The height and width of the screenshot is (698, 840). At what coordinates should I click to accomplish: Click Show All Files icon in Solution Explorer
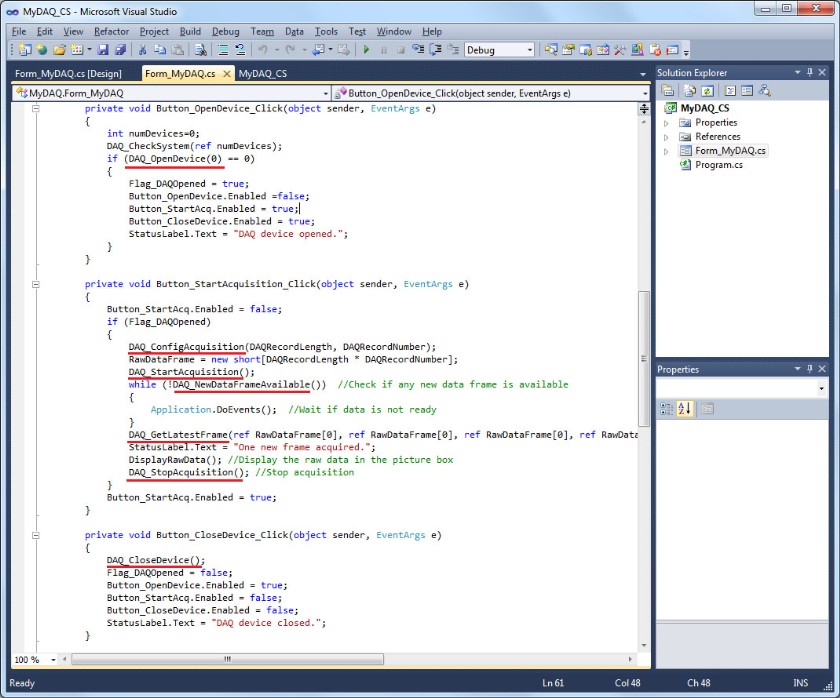pyautogui.click(x=690, y=91)
